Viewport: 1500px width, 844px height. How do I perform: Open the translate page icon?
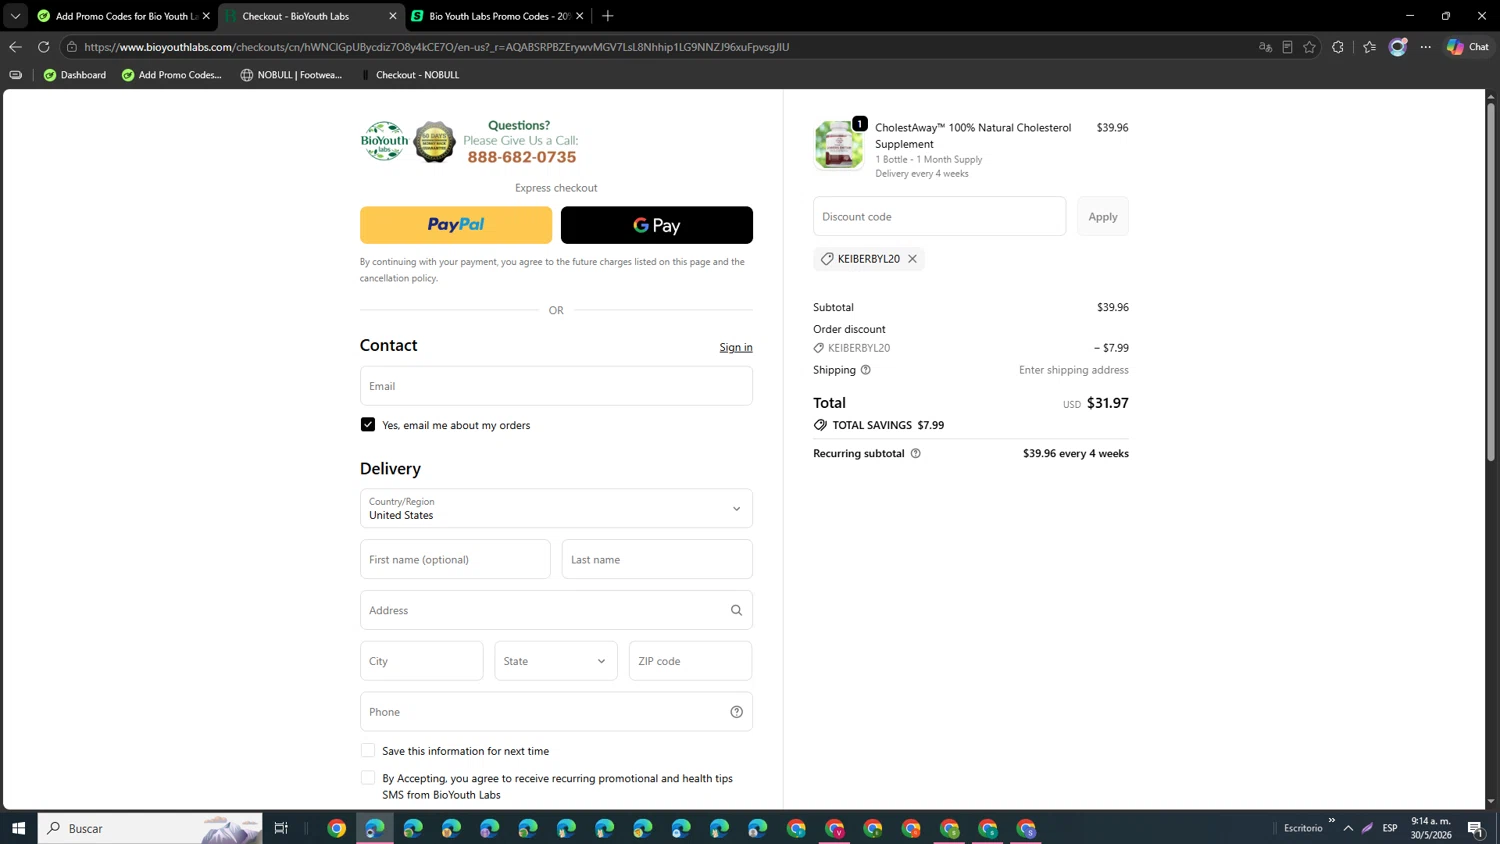point(1265,47)
